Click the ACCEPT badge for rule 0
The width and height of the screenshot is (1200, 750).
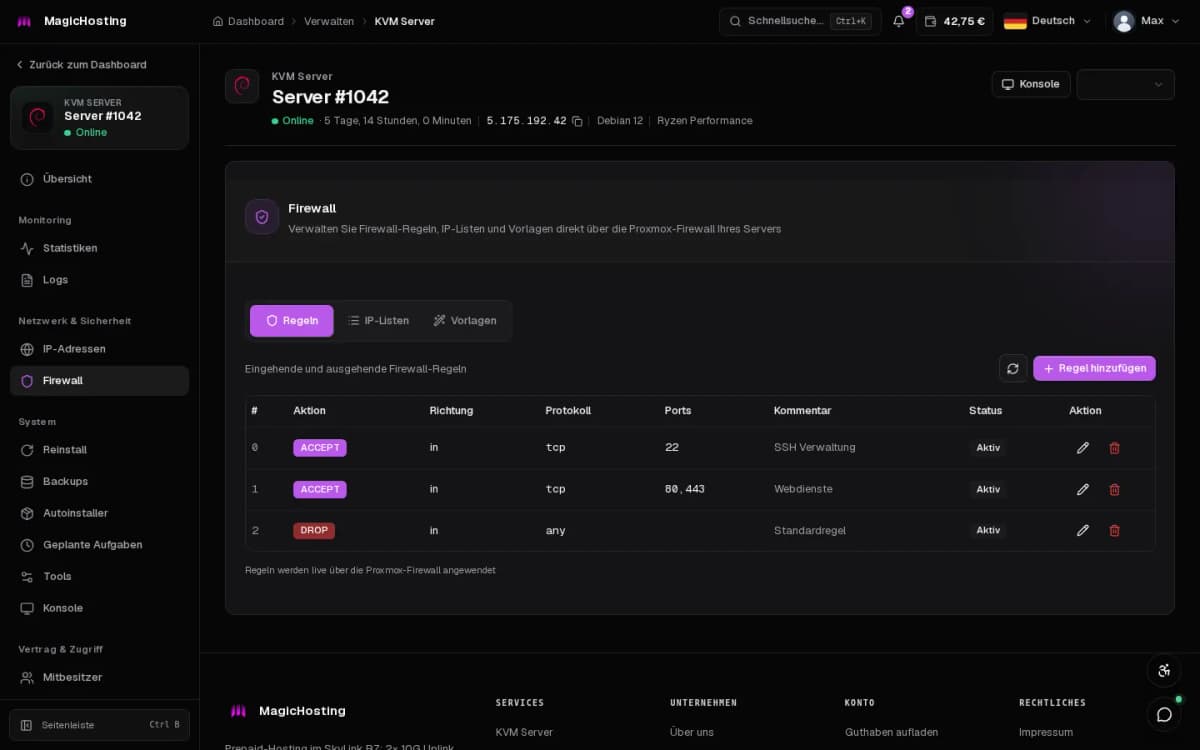(x=320, y=448)
